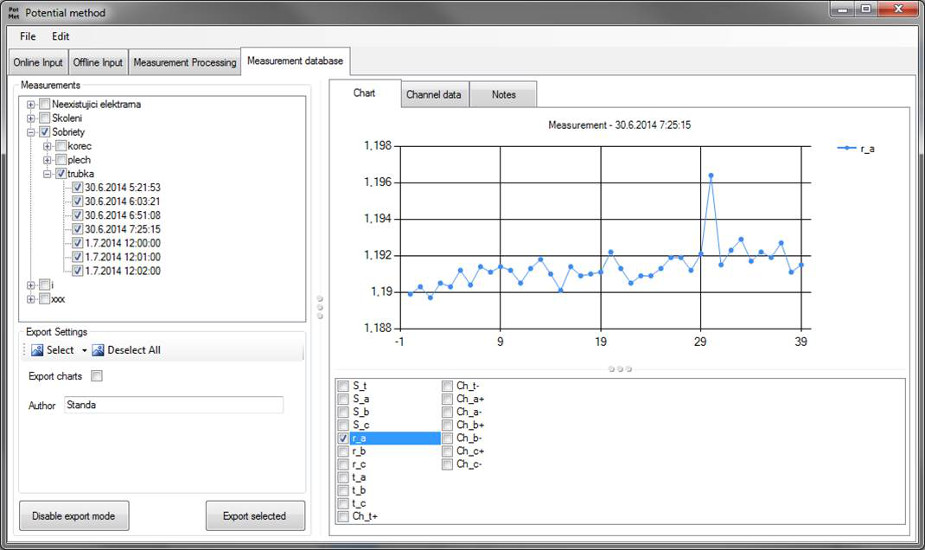The width and height of the screenshot is (925, 550).
Task: Collapse the trubka tree node
Action: (47, 173)
